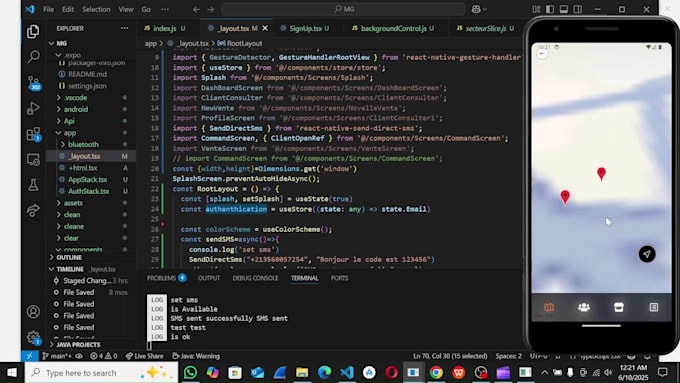The height and width of the screenshot is (383, 680).
Task: Click the main branch indicator in status bar
Action: pyautogui.click(x=57, y=356)
